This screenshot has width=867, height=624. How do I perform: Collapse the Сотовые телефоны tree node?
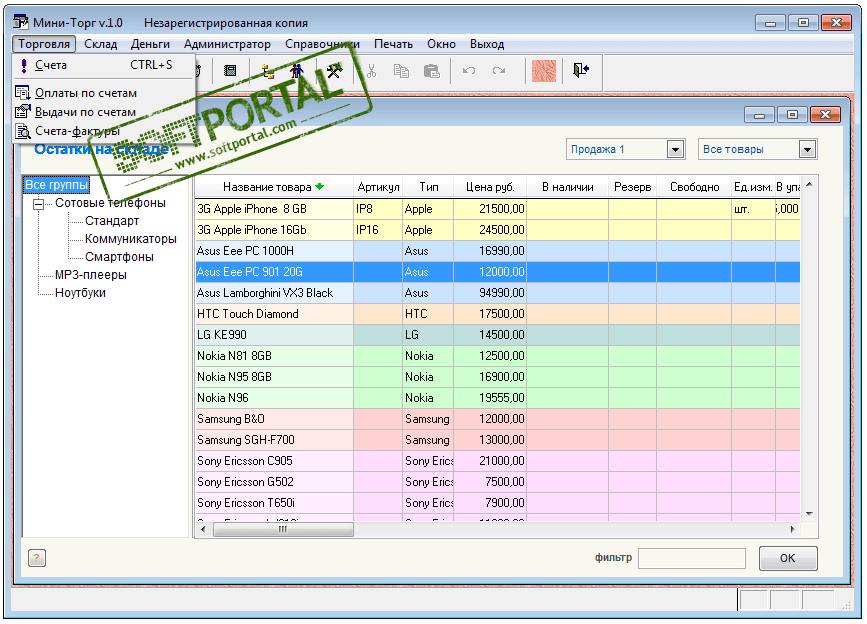38,204
